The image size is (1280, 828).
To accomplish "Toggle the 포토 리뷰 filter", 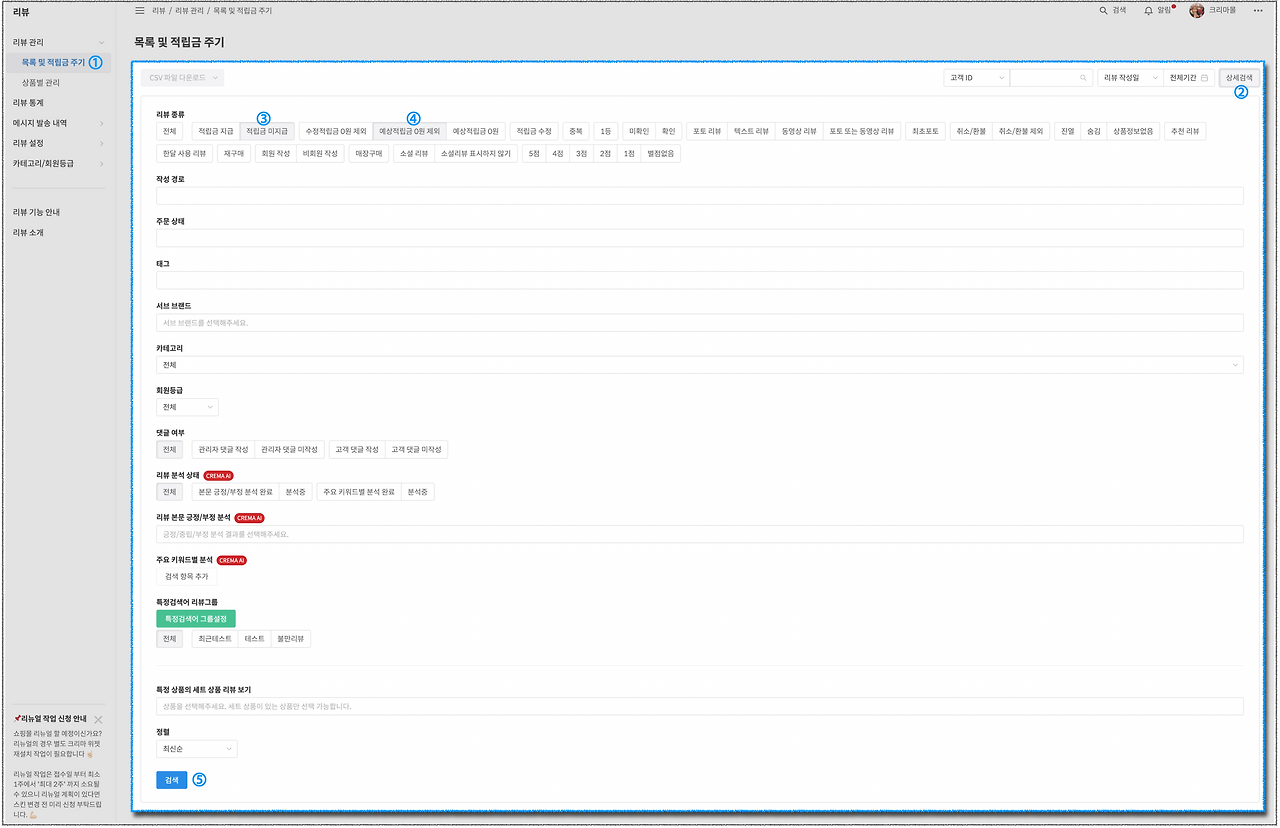I will [707, 131].
